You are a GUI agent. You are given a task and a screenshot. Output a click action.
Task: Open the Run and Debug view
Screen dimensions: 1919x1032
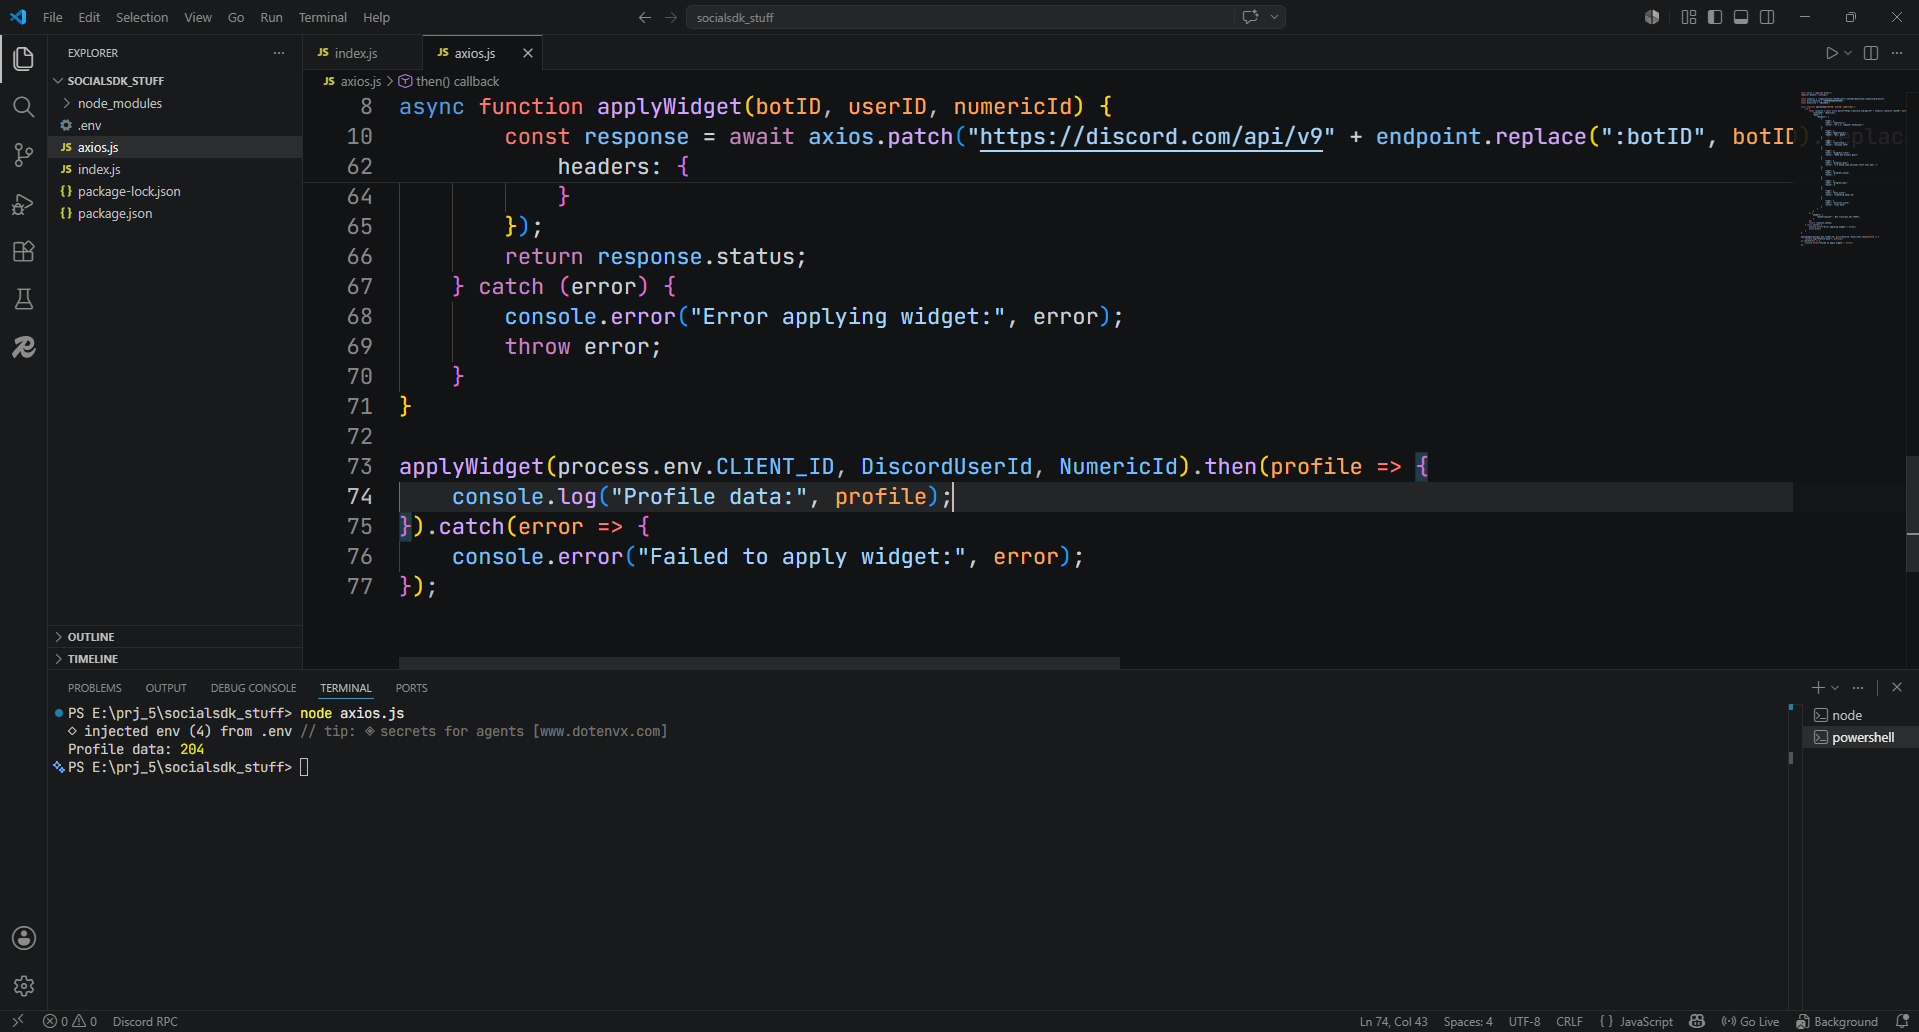click(24, 203)
